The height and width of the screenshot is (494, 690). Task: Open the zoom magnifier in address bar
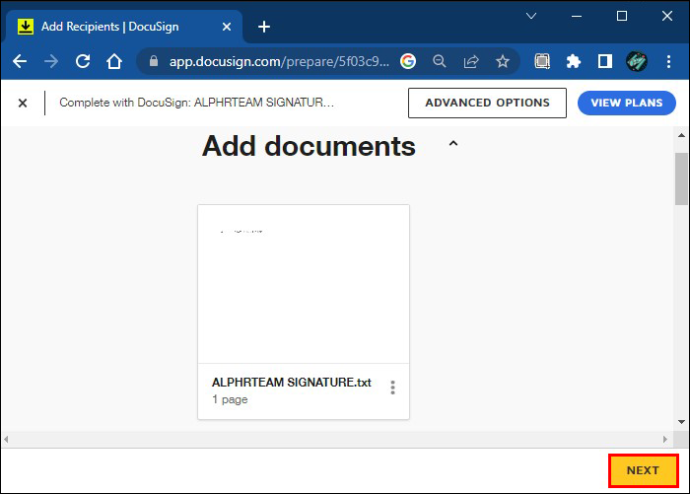point(439,61)
